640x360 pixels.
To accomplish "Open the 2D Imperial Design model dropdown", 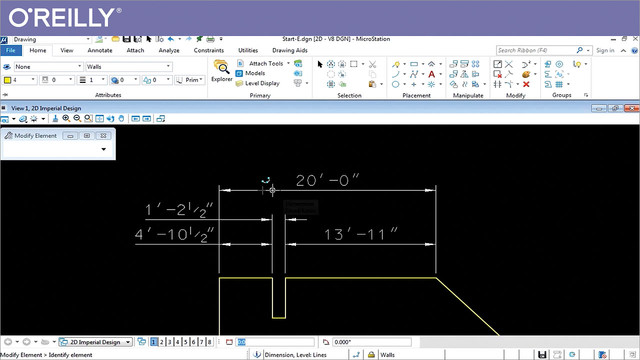I will (x=96, y=342).
